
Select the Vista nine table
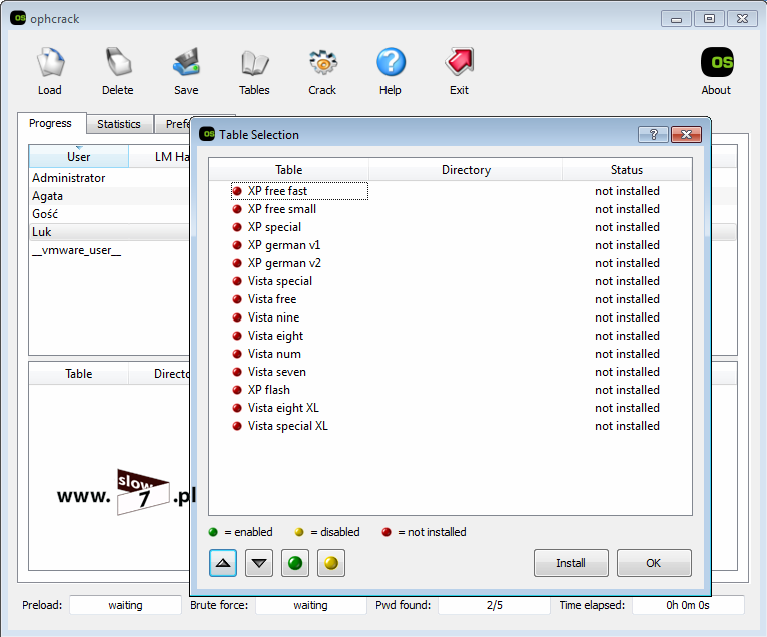pyautogui.click(x=451, y=318)
